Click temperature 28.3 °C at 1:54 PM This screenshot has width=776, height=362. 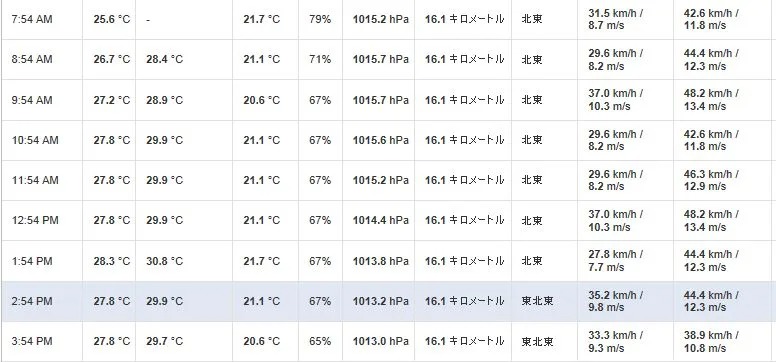(112, 261)
